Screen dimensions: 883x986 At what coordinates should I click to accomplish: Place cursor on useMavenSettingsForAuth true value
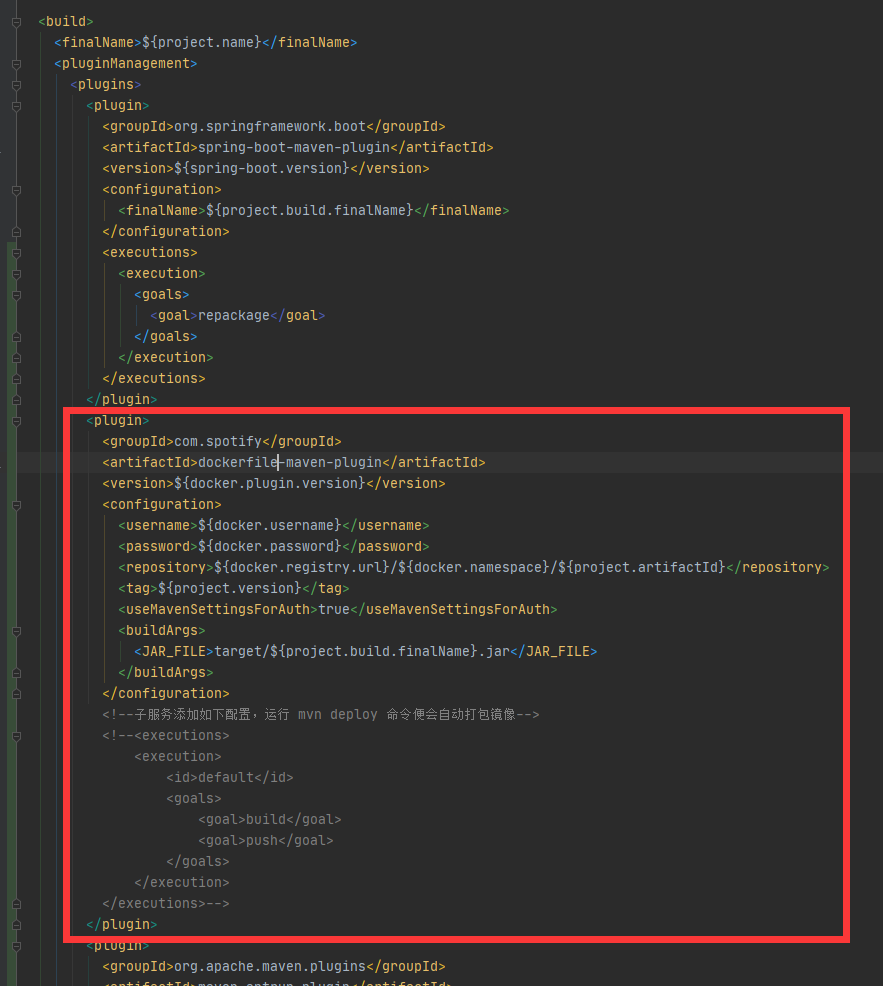(334, 609)
